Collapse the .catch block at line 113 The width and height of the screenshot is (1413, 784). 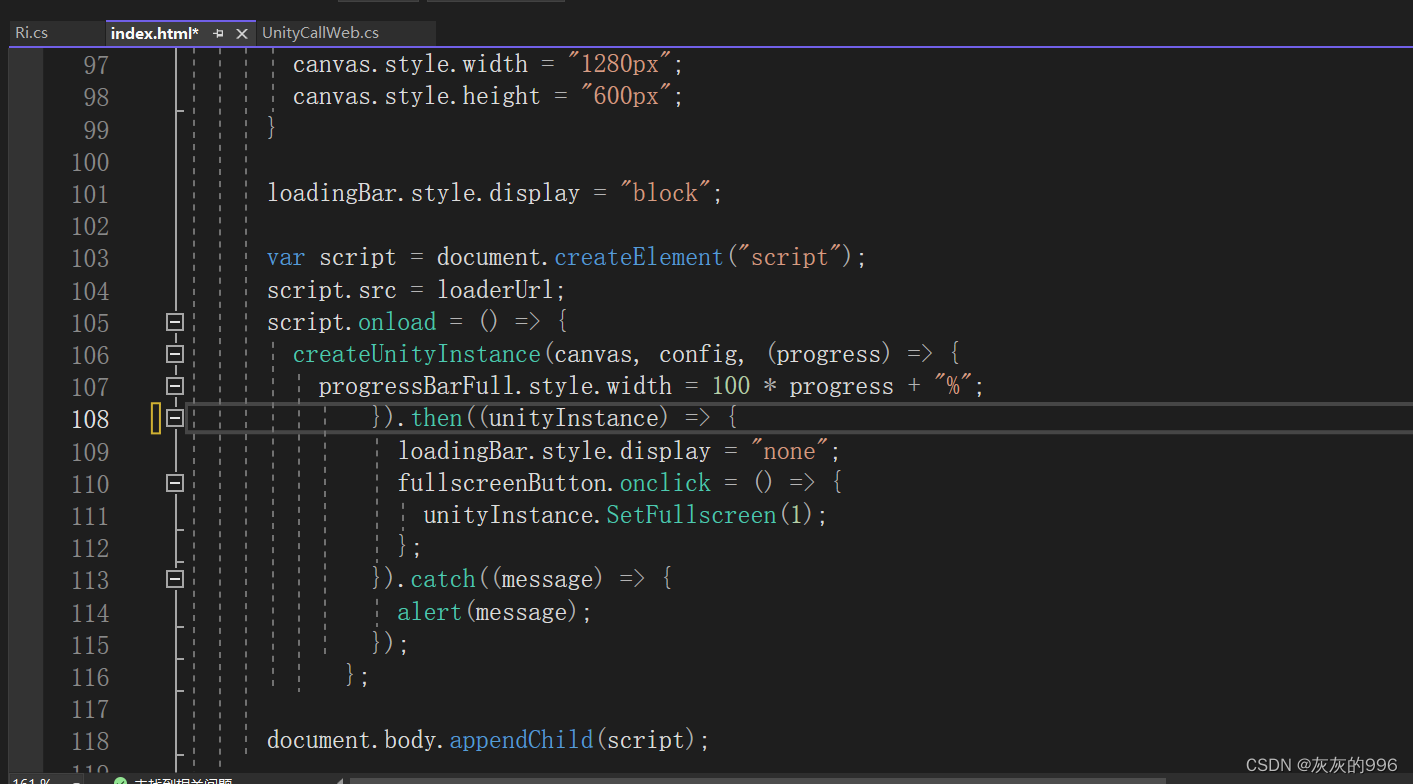point(175,579)
